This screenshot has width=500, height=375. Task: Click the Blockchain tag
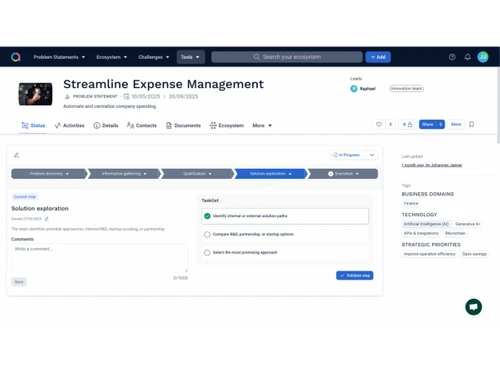455,233
